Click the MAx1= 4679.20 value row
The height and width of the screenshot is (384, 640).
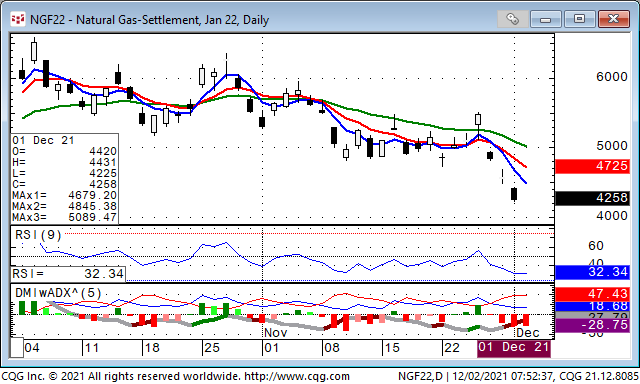click(x=64, y=195)
